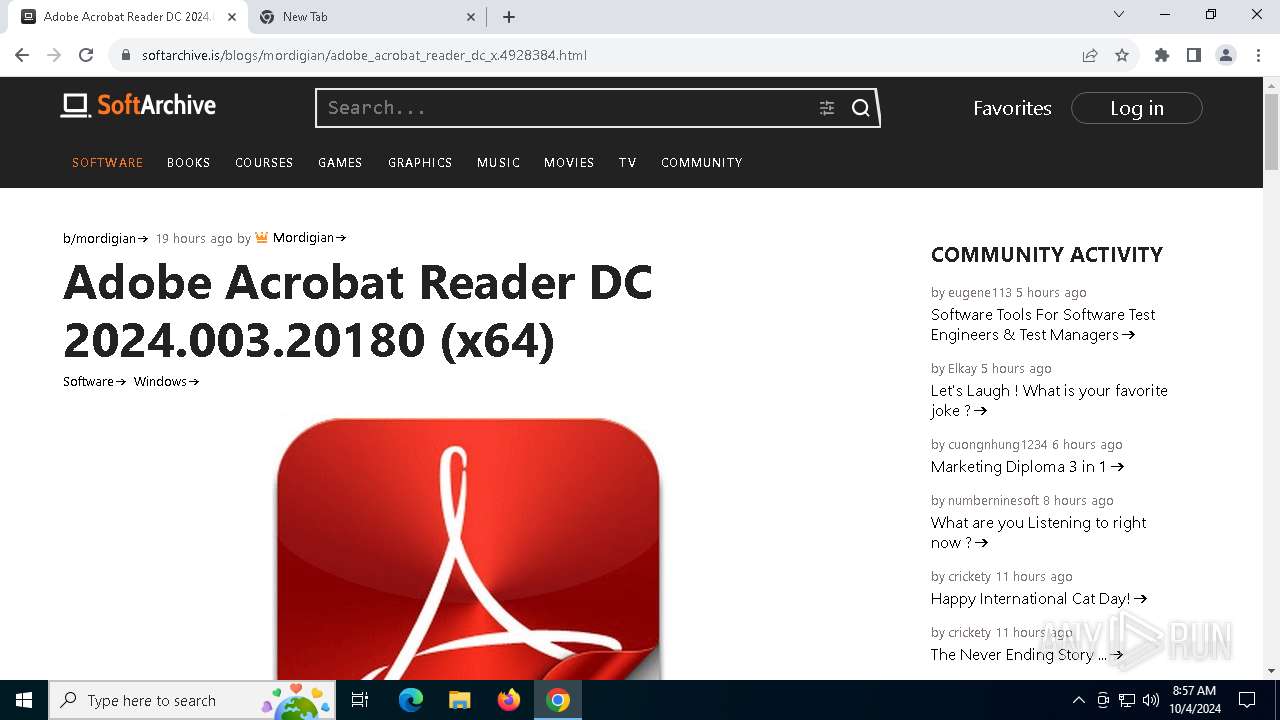The image size is (1280, 720).
Task: Select the COMMUNITY menu item
Action: (701, 162)
